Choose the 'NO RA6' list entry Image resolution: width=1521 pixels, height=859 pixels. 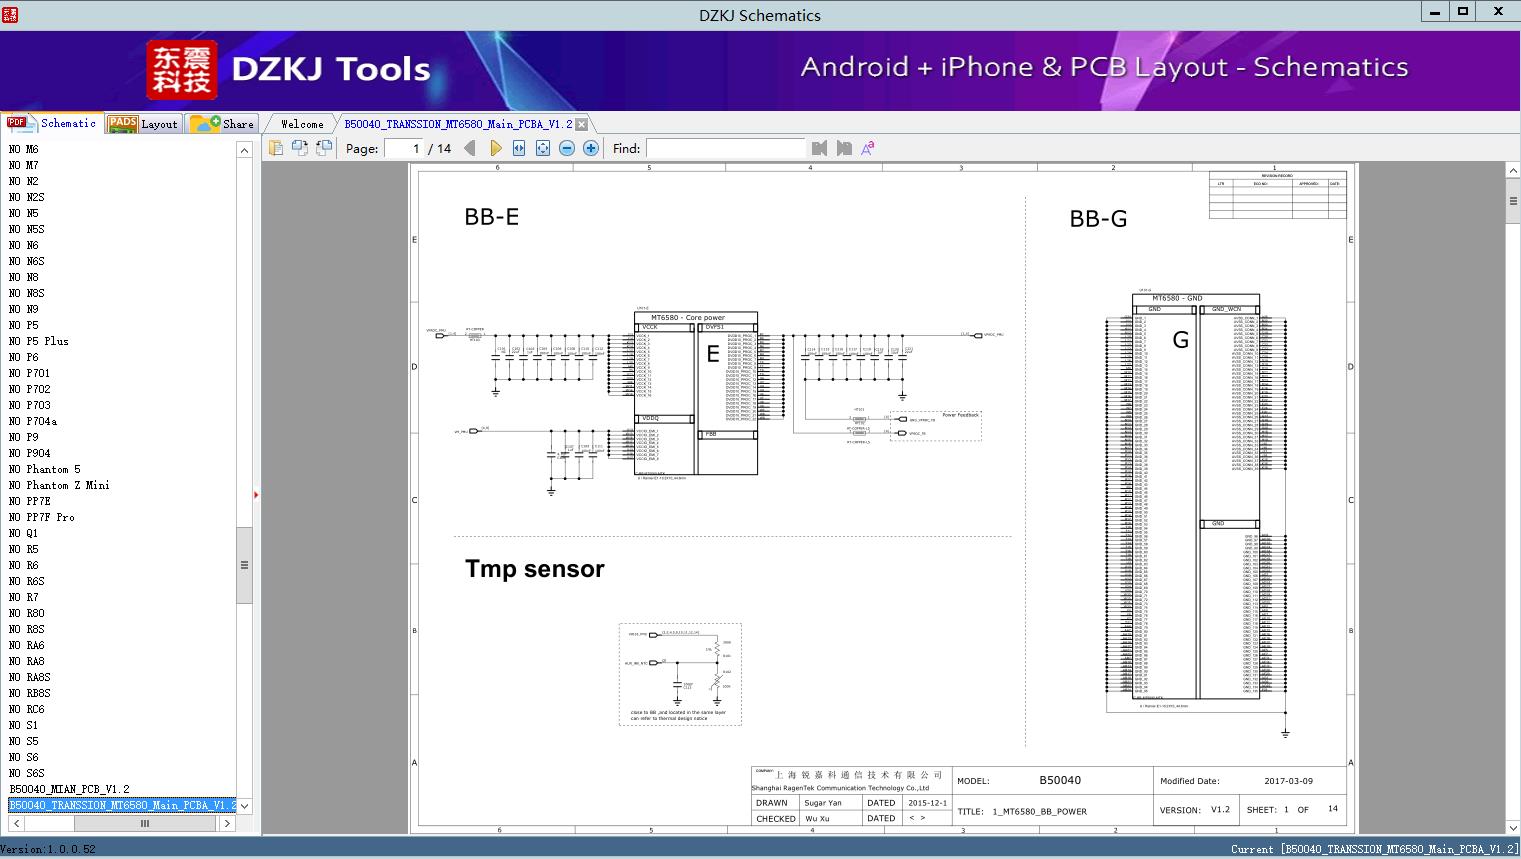click(x=27, y=645)
